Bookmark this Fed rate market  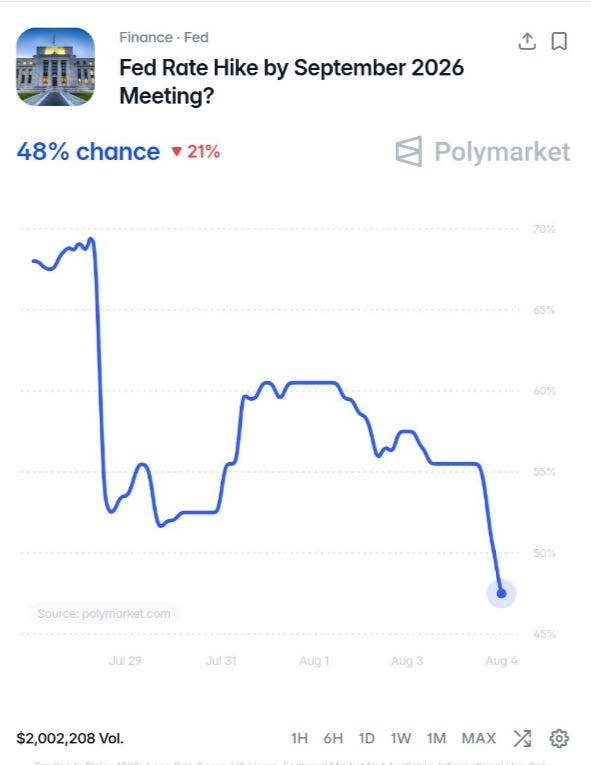click(x=559, y=41)
